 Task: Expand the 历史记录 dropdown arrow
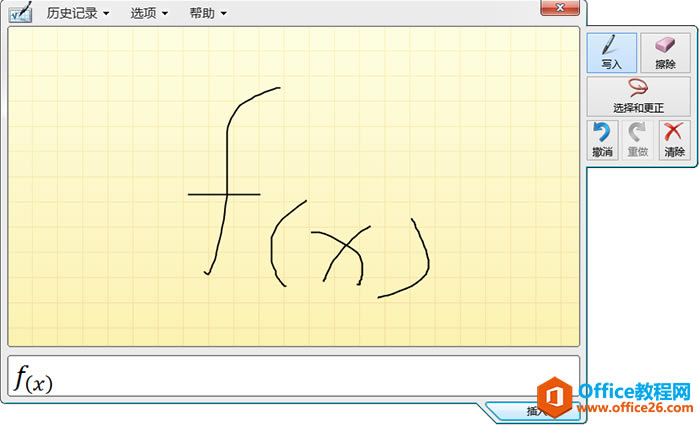[x=106, y=14]
